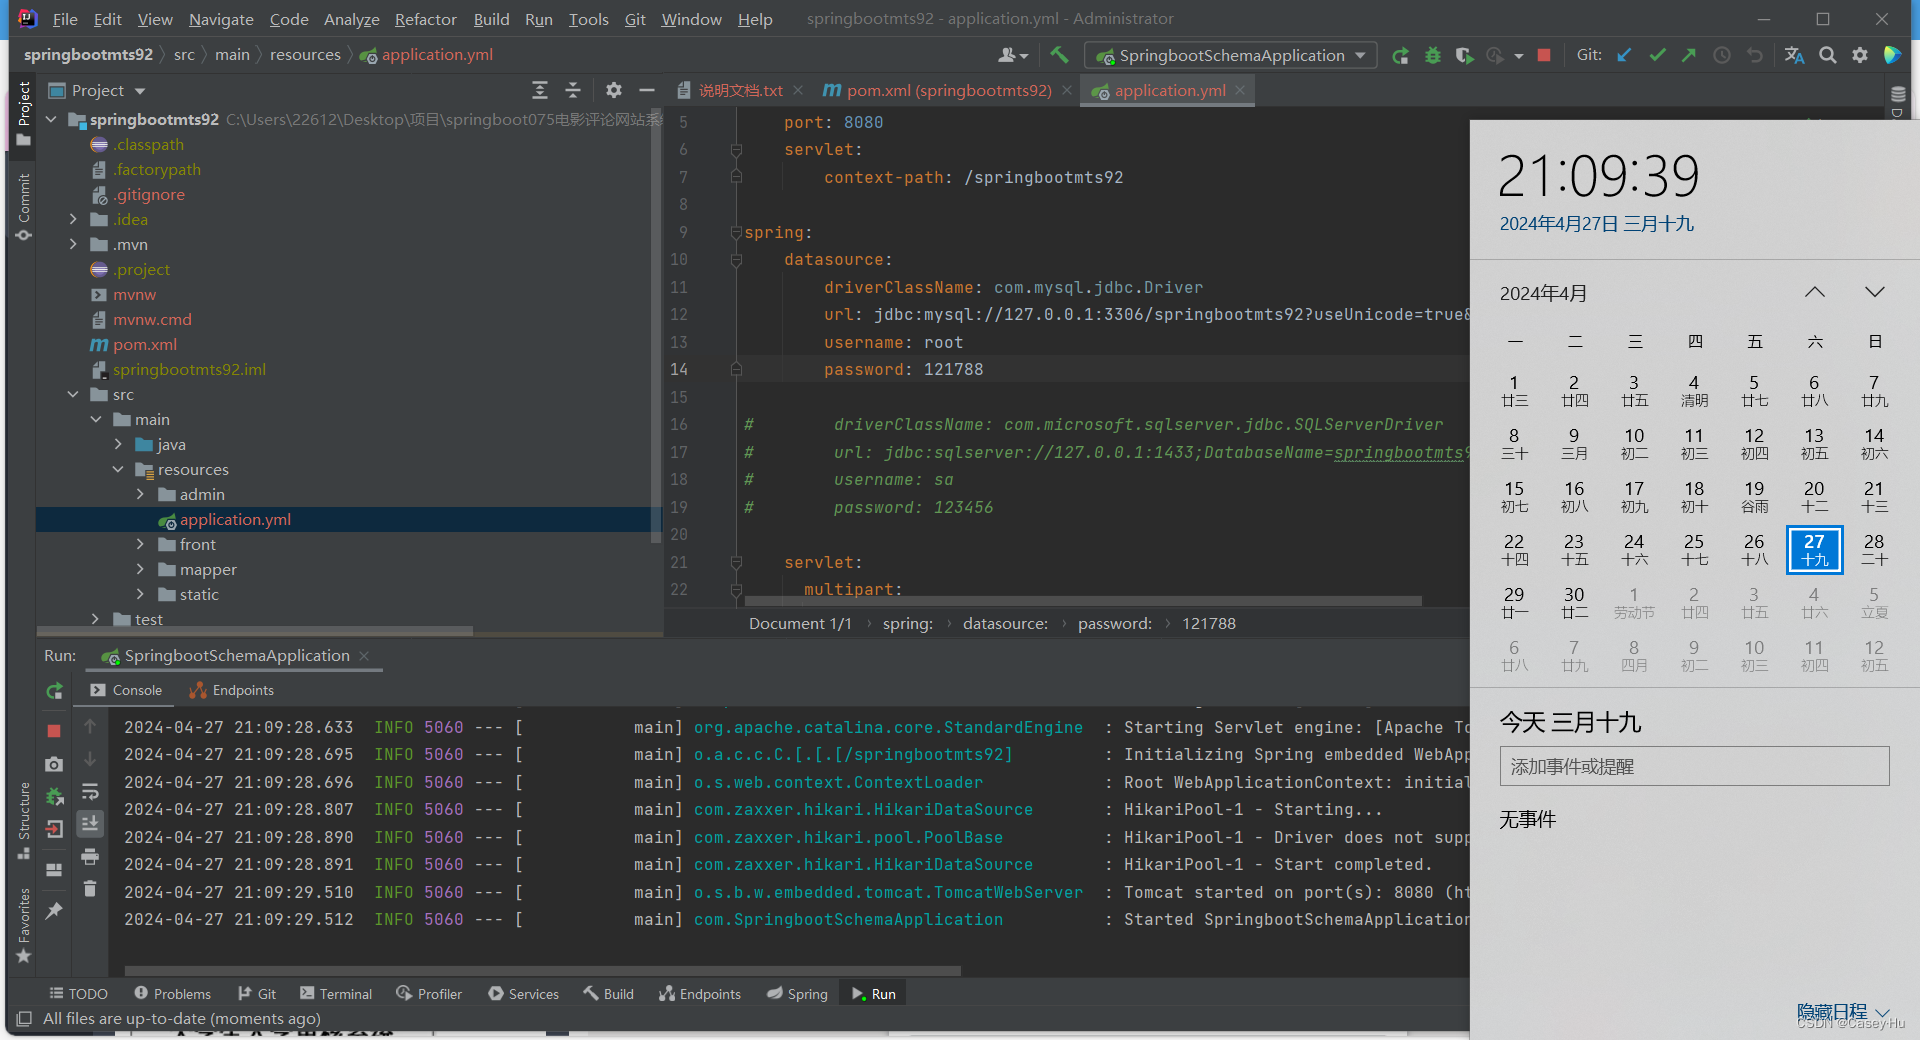
Task: Clear all console output trash icon
Action: (x=90, y=888)
